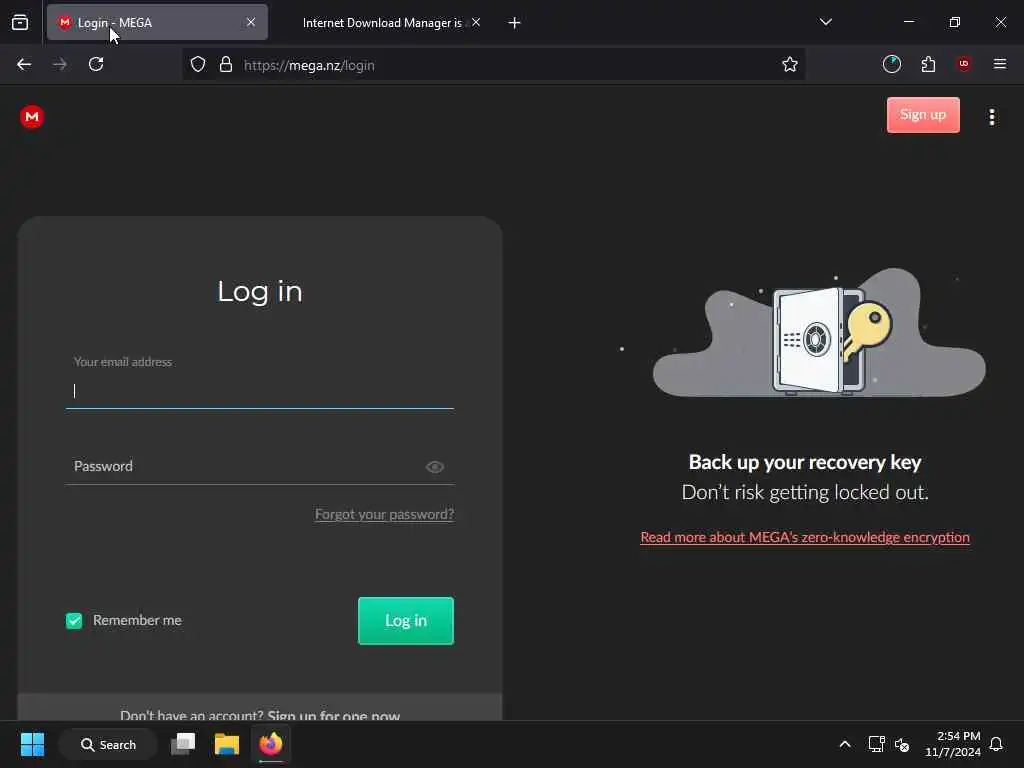Click the green Log in button
This screenshot has width=1024, height=768.
pyautogui.click(x=406, y=620)
